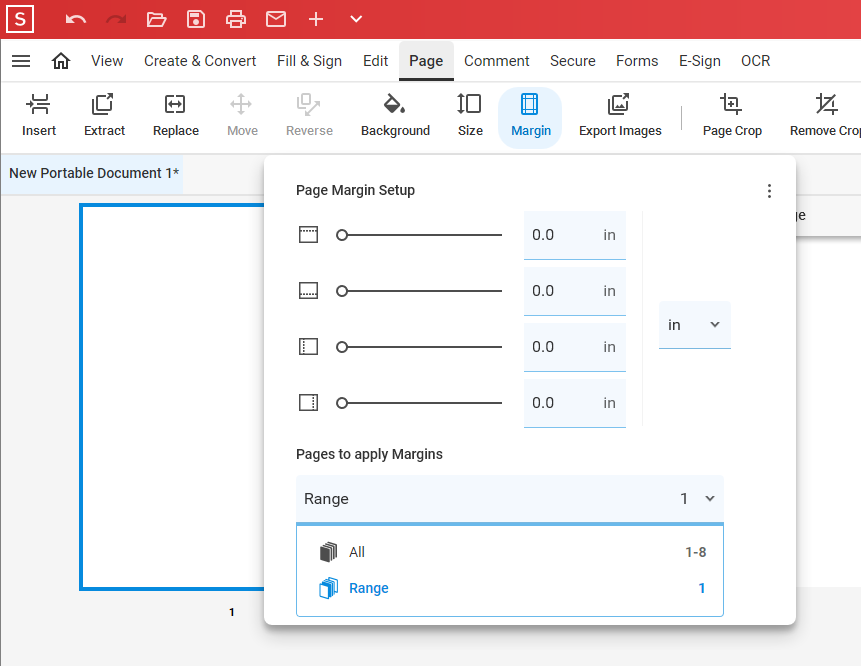Expand the Pages to apply Range dropdown
Image resolution: width=861 pixels, height=666 pixels.
pos(510,498)
